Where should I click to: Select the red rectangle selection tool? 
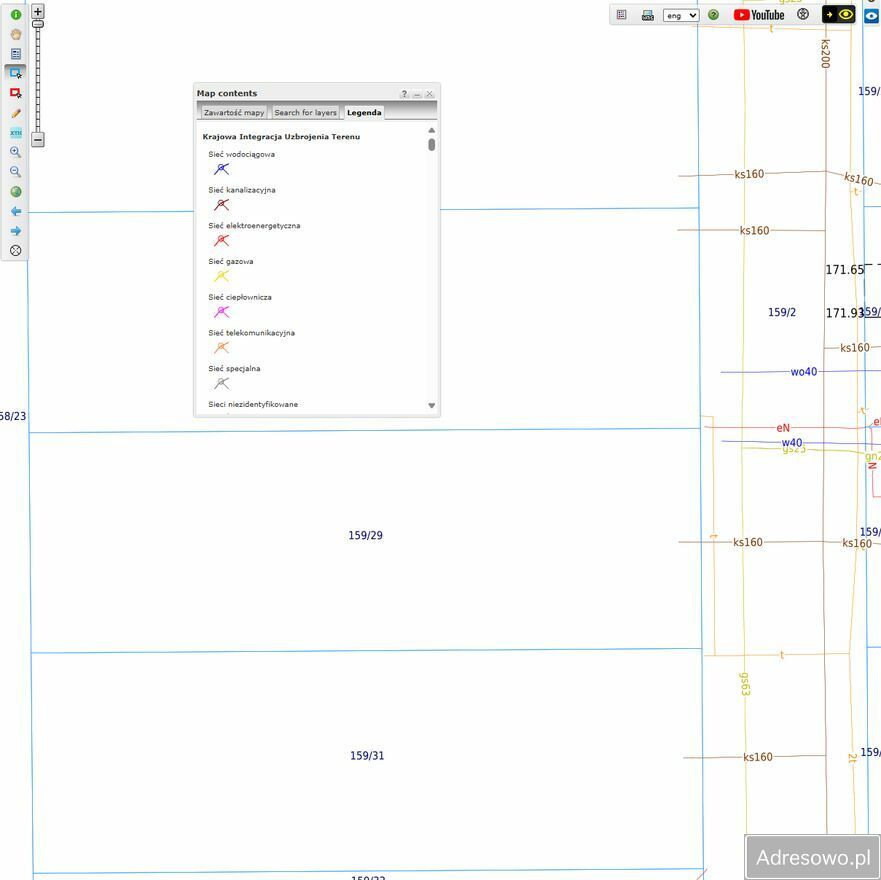[x=16, y=93]
